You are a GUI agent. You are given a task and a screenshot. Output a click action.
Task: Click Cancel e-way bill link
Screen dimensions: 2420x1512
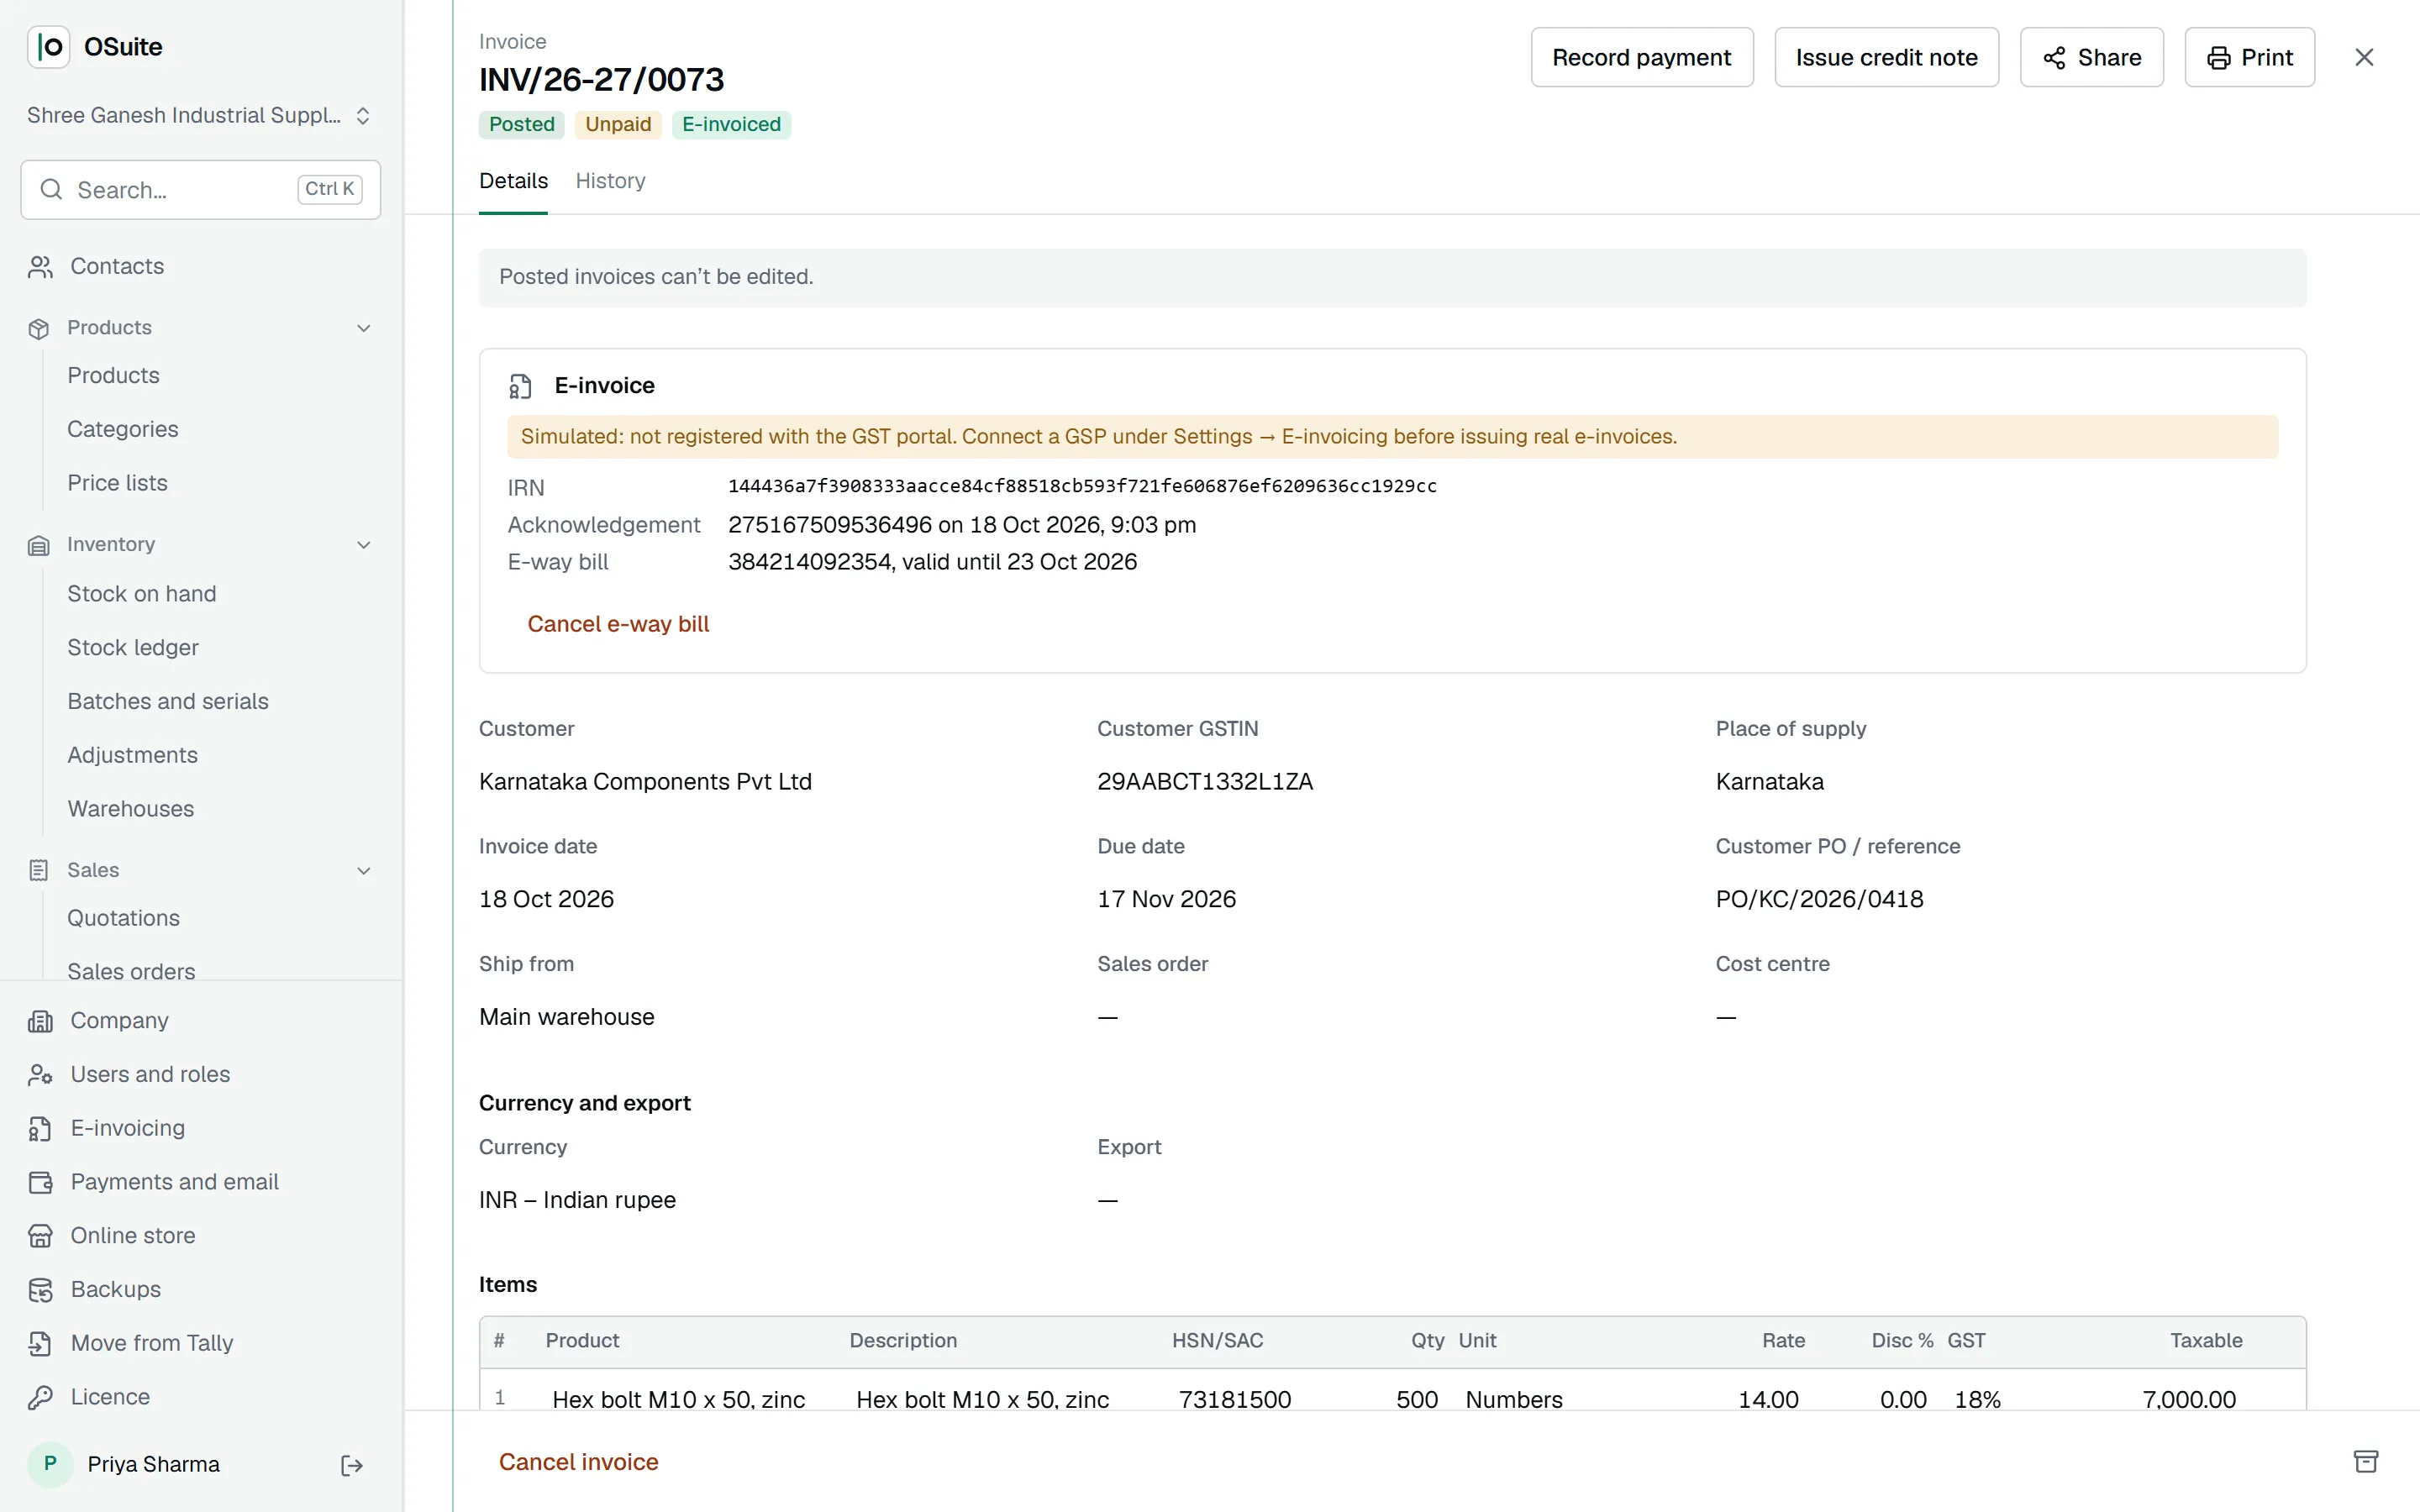pyautogui.click(x=618, y=624)
